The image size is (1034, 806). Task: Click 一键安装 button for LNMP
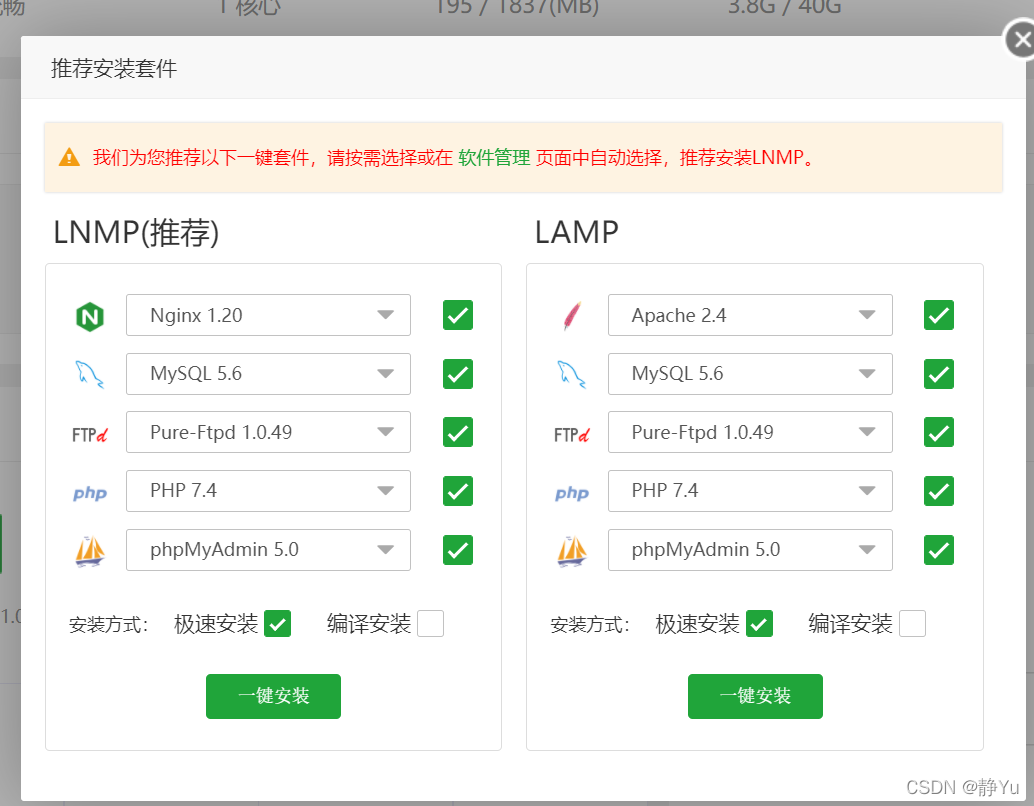(x=273, y=696)
